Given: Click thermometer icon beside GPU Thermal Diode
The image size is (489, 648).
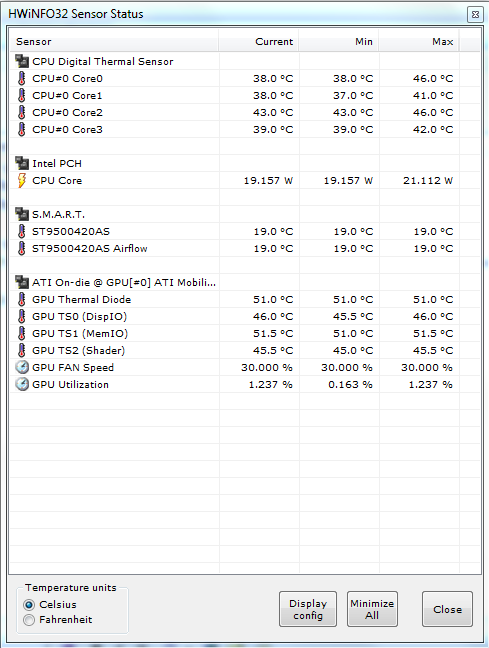Looking at the screenshot, I should pyautogui.click(x=21, y=299).
